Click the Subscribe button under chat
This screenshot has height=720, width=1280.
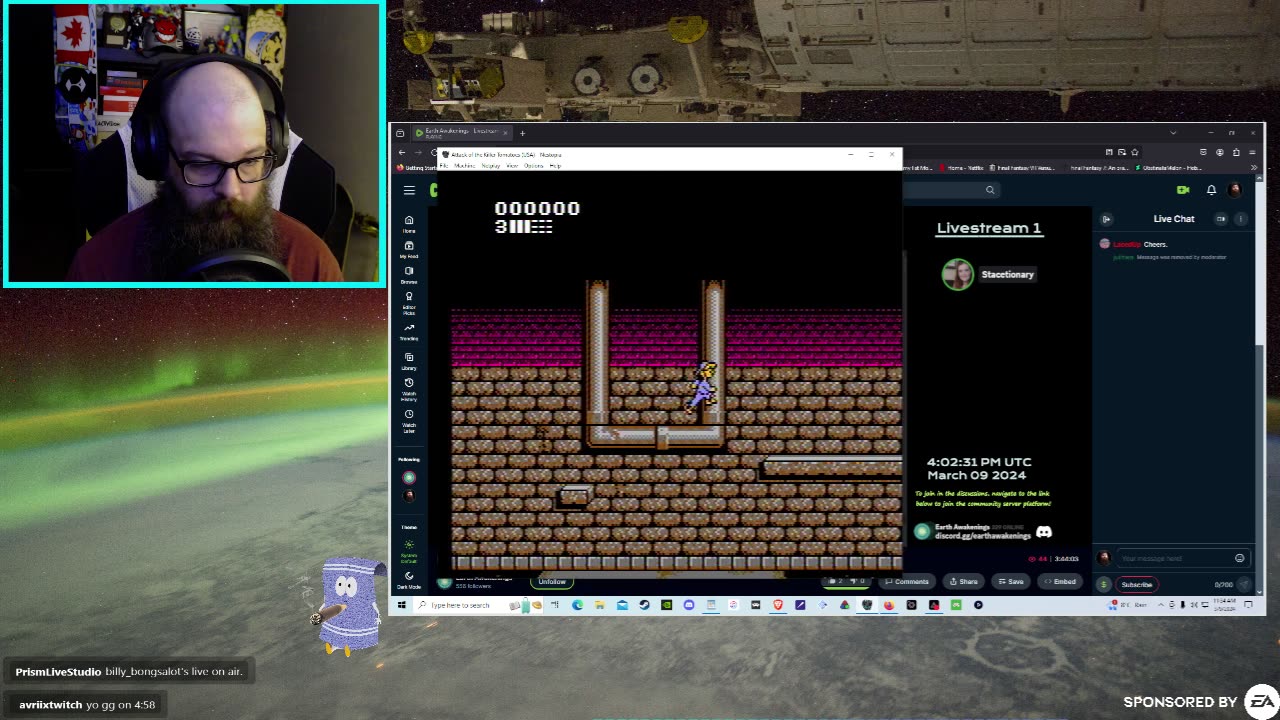click(1136, 584)
